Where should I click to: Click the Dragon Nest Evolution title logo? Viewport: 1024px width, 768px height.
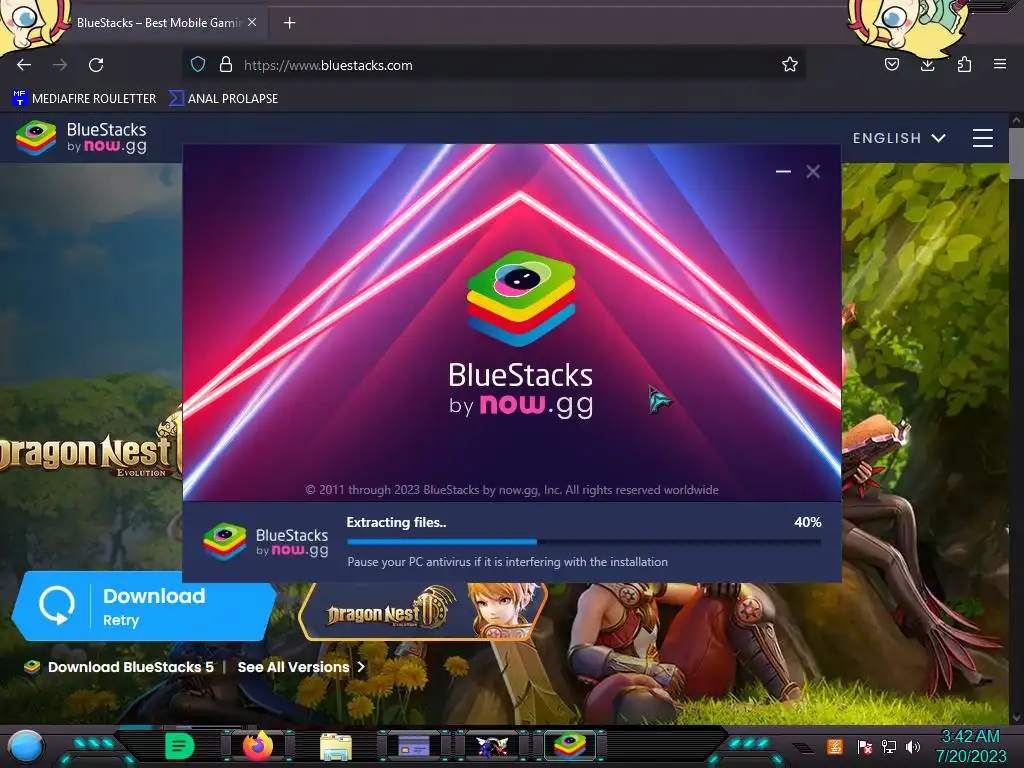pos(91,451)
